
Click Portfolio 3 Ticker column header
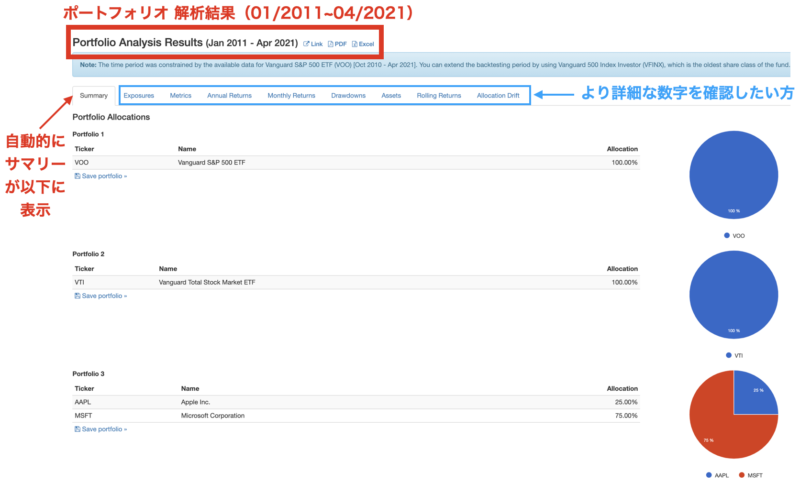tap(84, 389)
